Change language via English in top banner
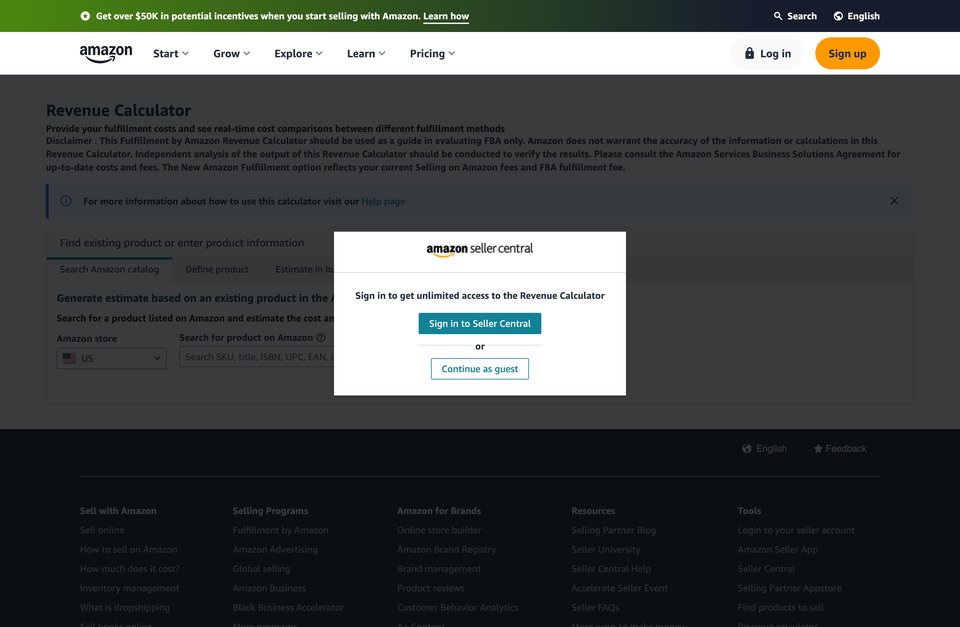The image size is (960, 627). coord(864,16)
